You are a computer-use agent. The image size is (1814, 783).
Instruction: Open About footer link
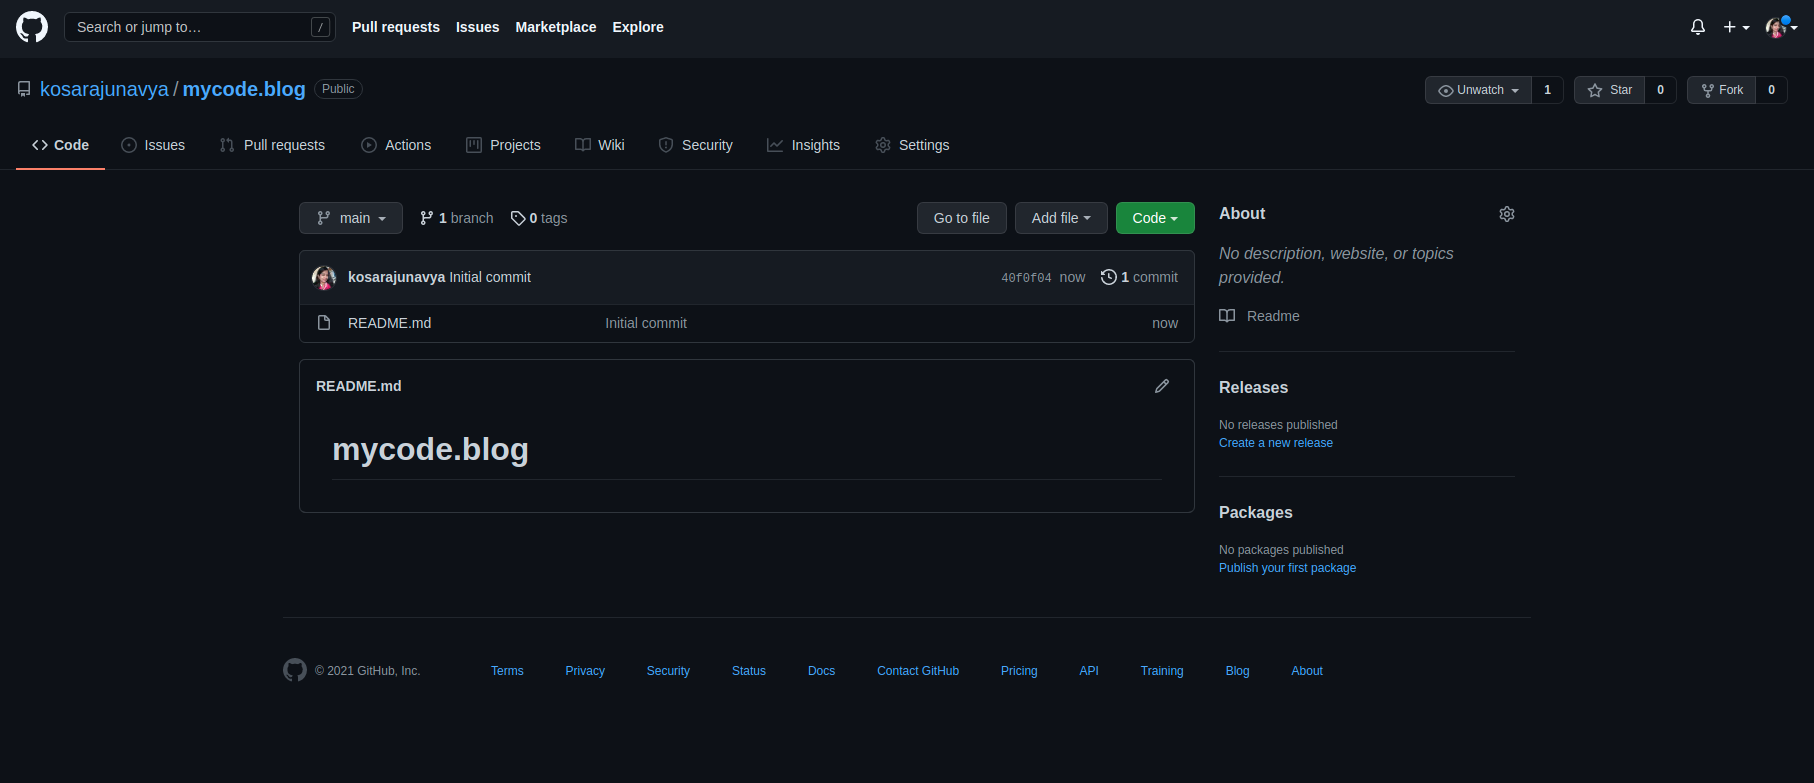[1307, 671]
